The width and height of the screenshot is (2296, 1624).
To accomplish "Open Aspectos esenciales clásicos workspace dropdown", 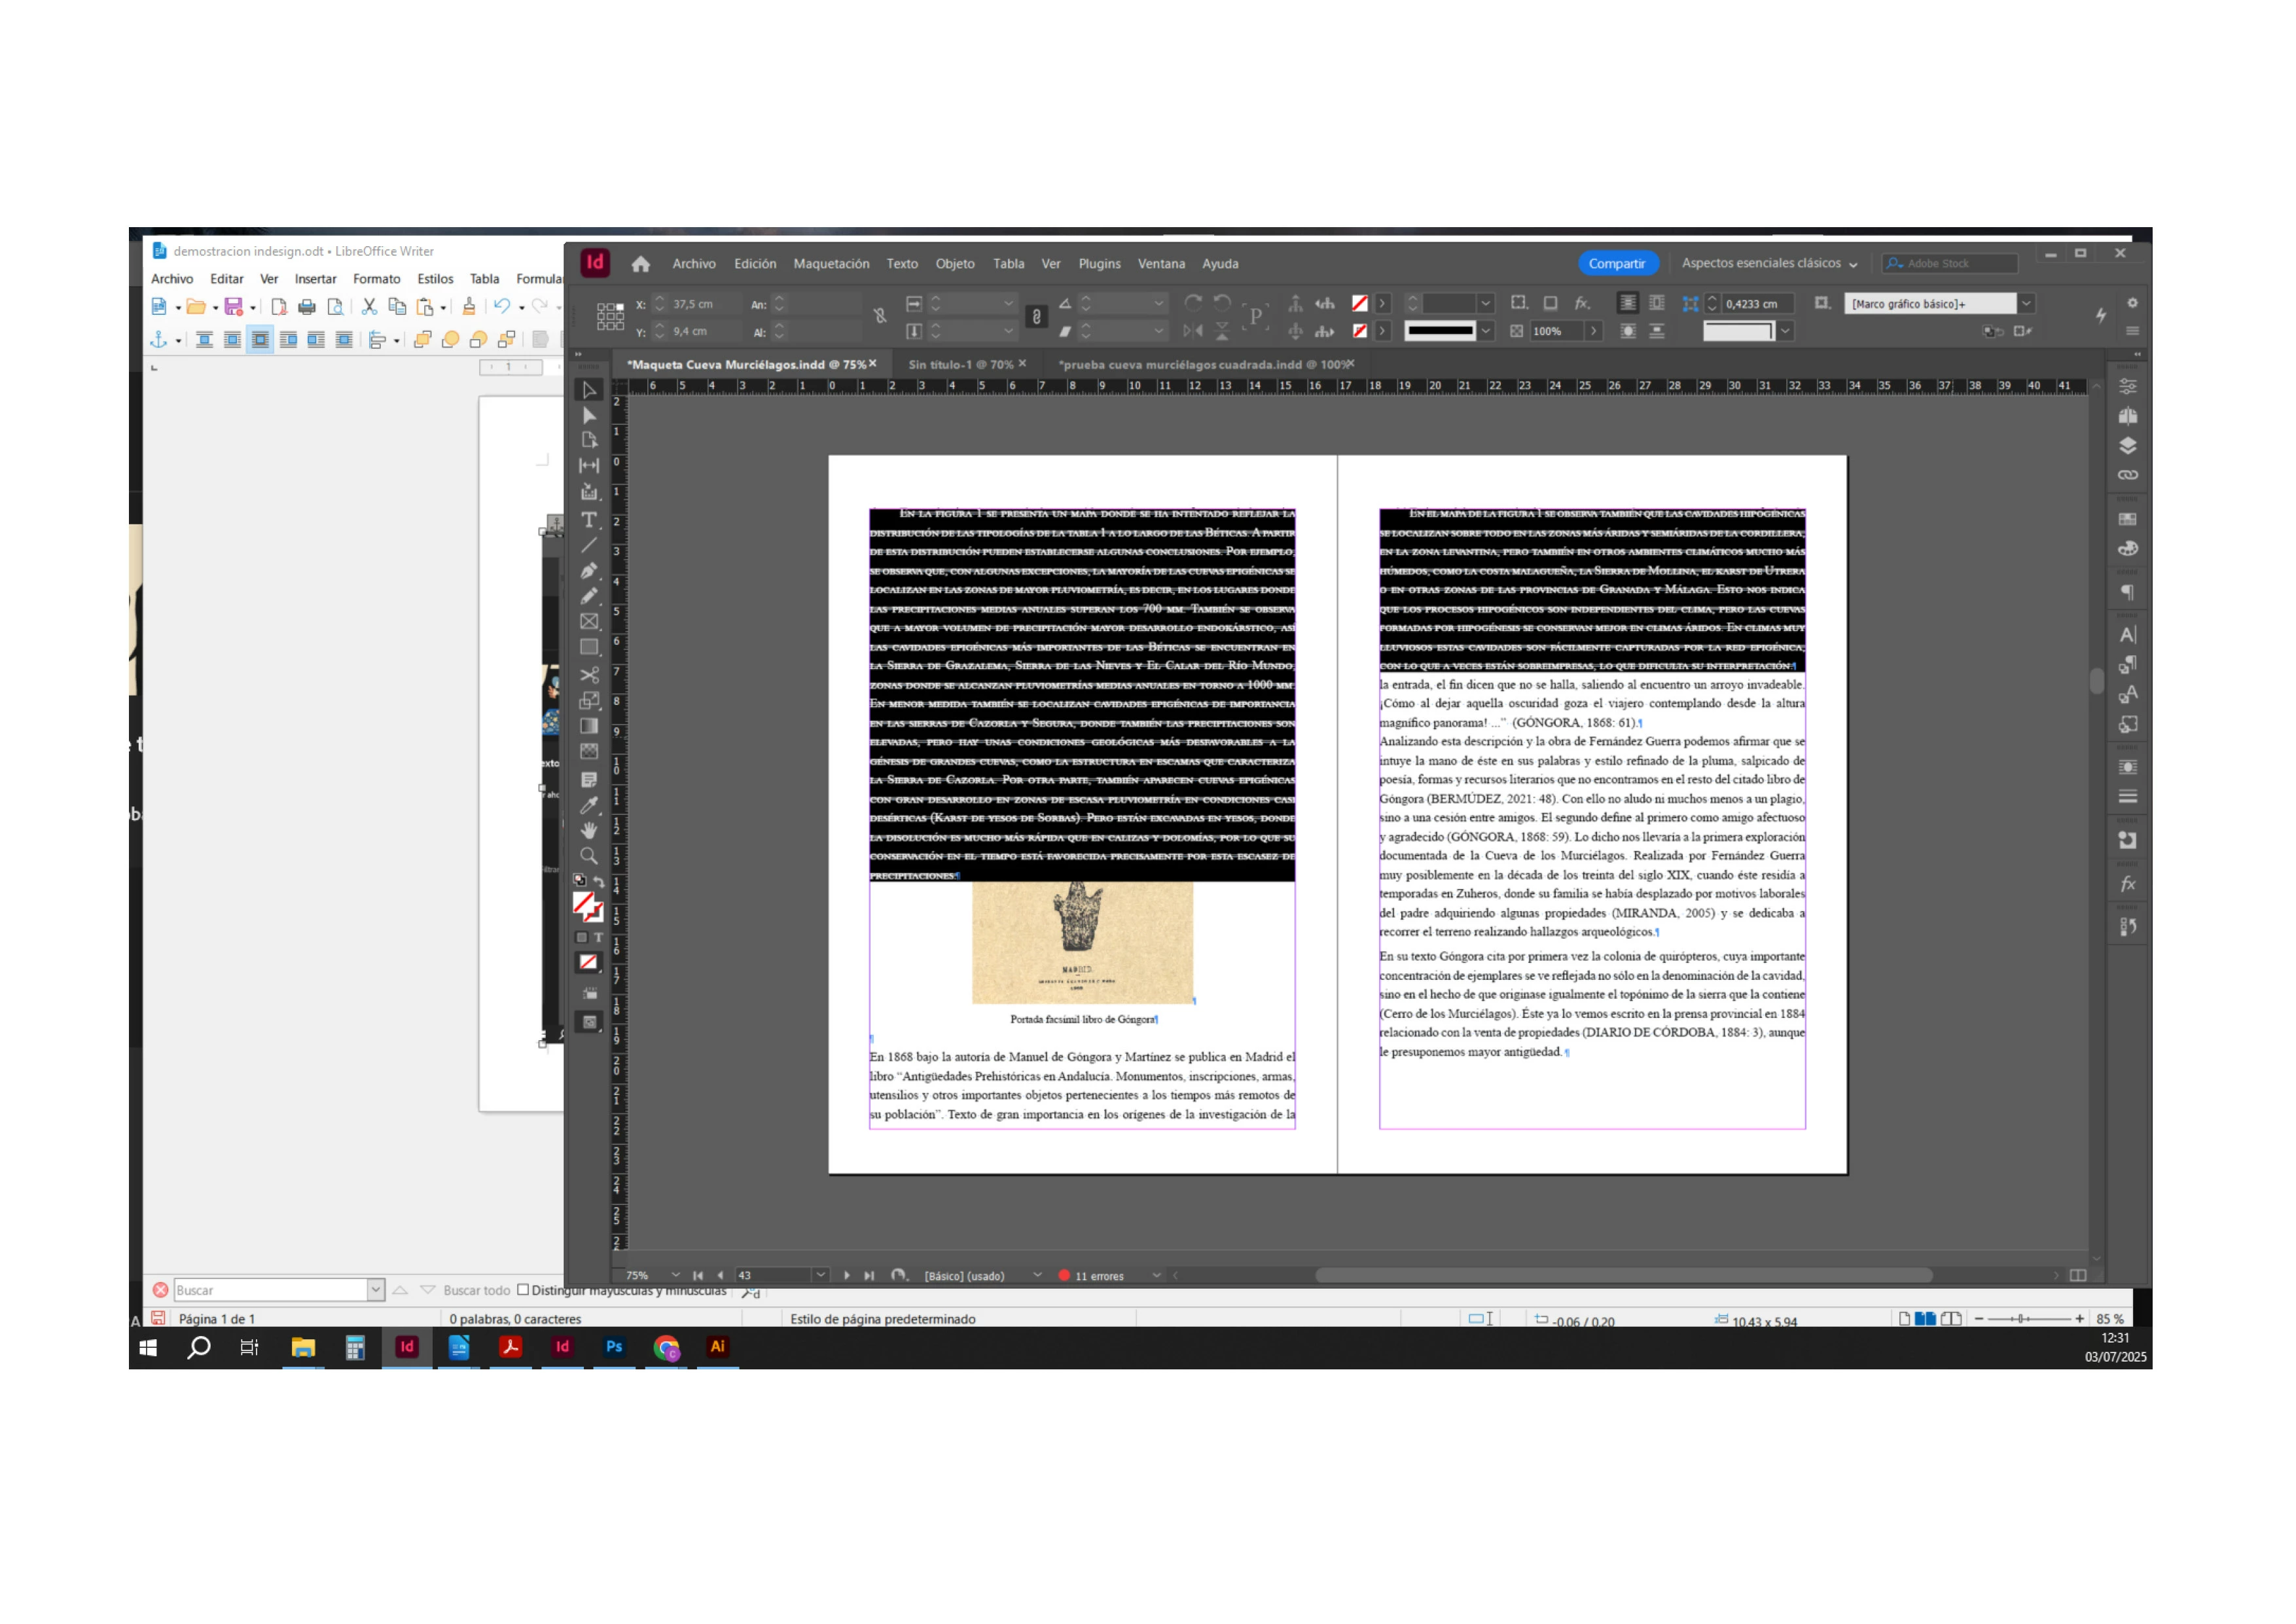I will click(x=1769, y=263).
